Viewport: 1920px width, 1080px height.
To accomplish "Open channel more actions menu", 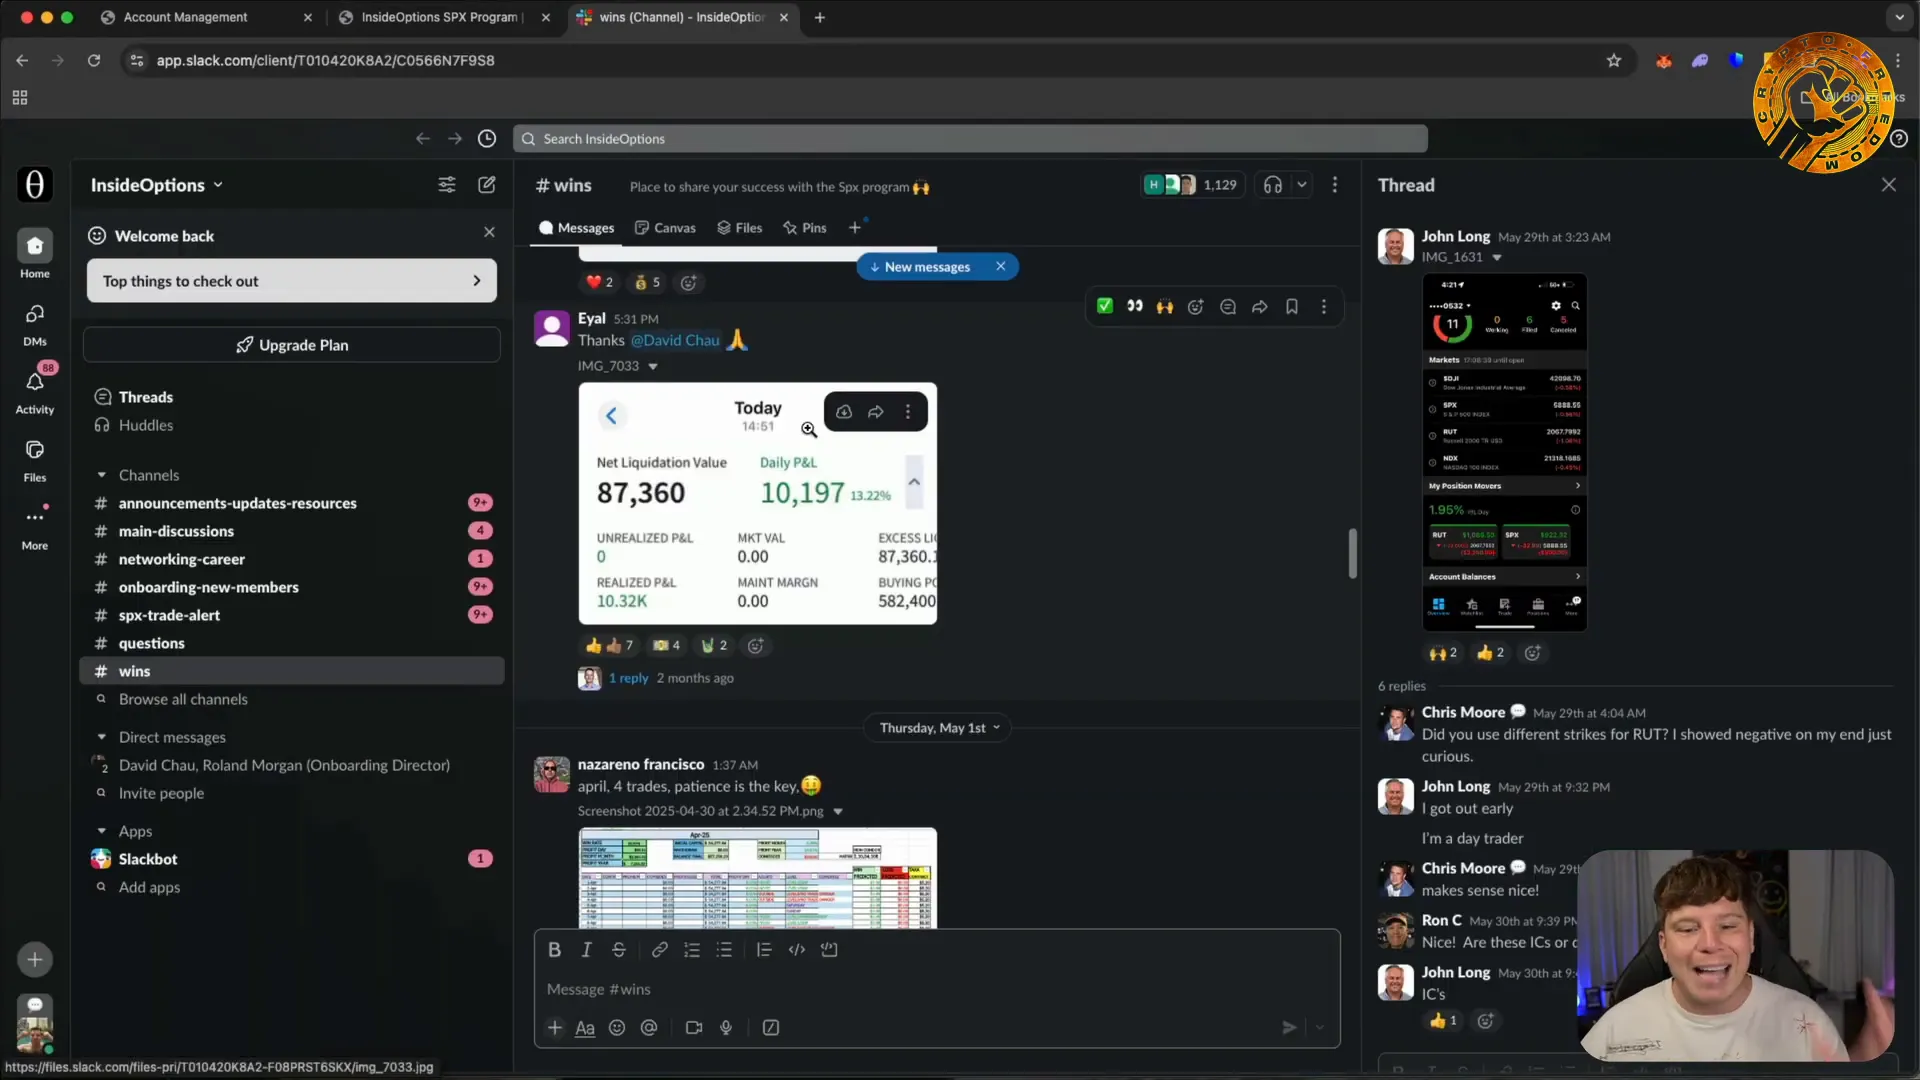I will coord(1335,185).
